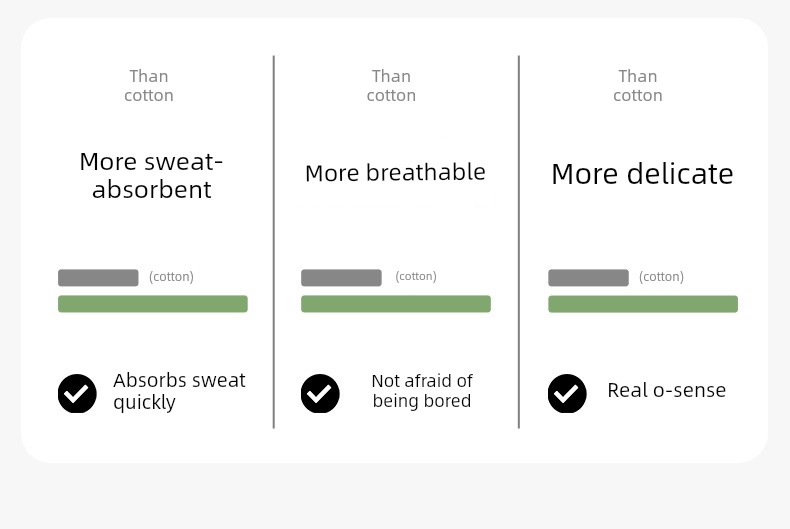Click the checkmark icon beside Absorbs sweat quickly

77,393
